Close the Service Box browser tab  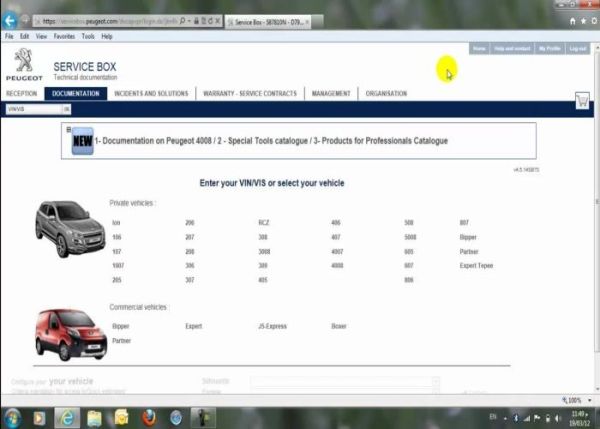coord(307,22)
